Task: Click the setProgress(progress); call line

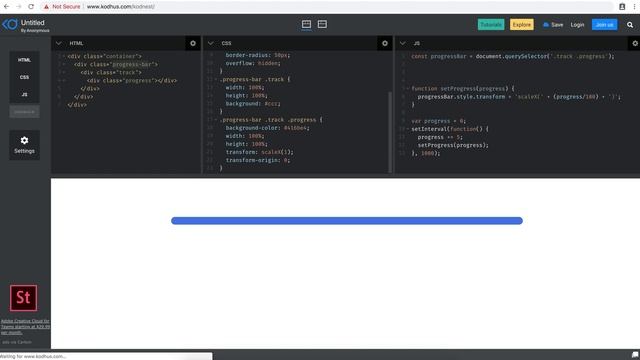Action: coord(453,145)
